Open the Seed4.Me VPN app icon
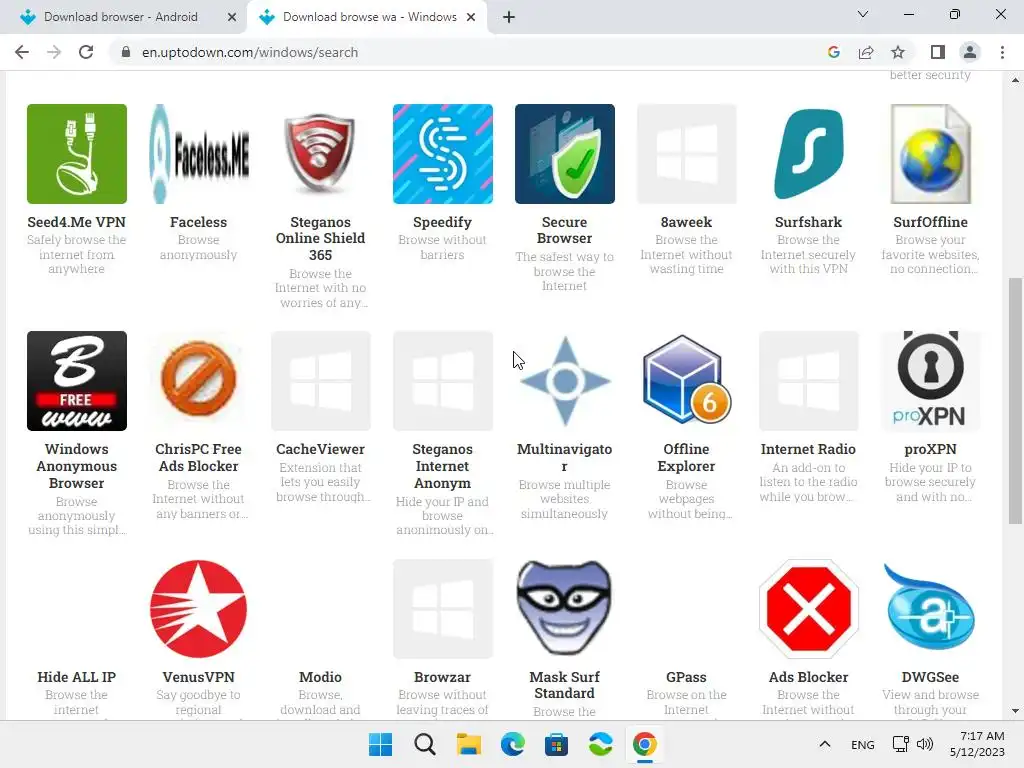The height and width of the screenshot is (768, 1024). tap(76, 153)
